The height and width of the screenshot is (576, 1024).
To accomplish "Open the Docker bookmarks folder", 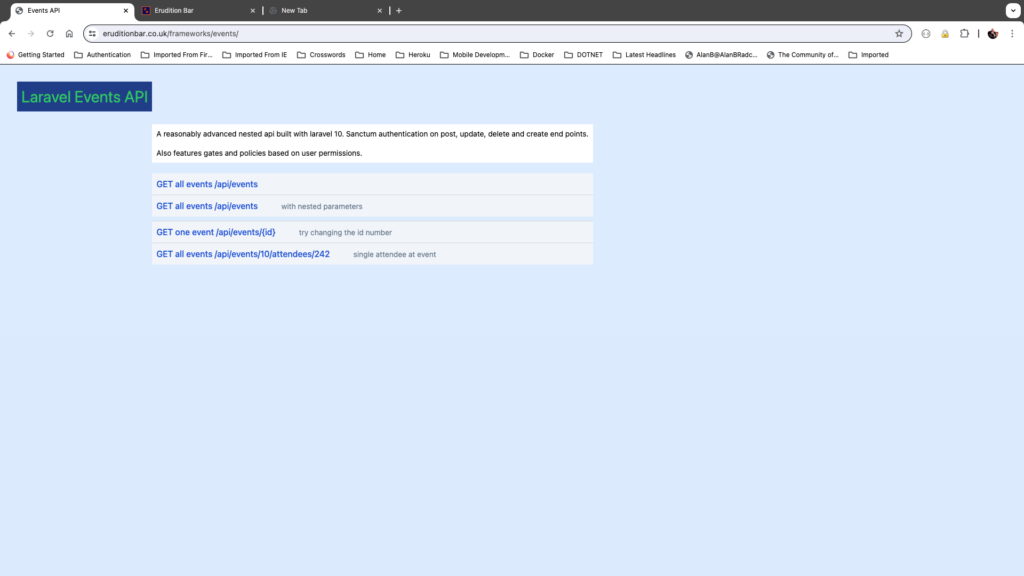I will (537, 55).
